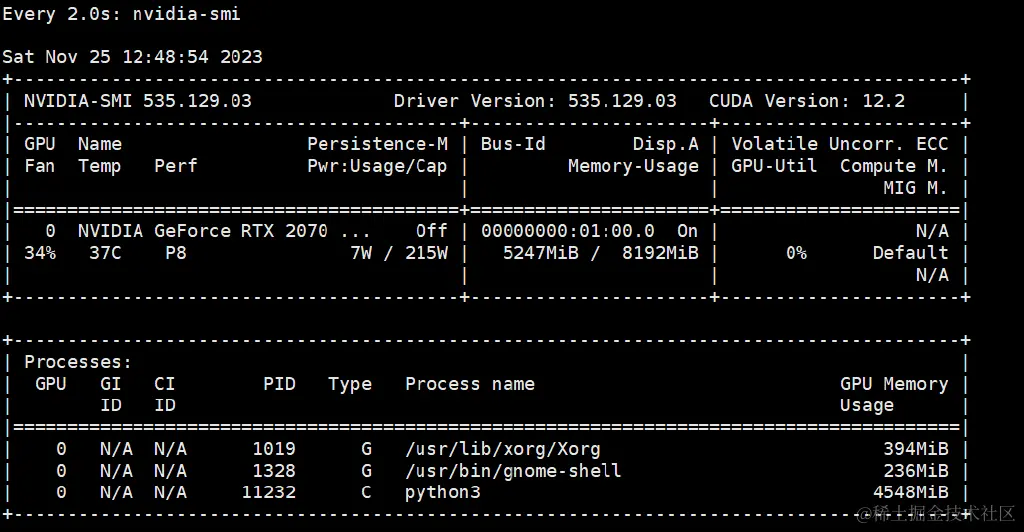Click the bus id '00000000:01:00.0'
The width and height of the screenshot is (1024, 532).
(568, 231)
